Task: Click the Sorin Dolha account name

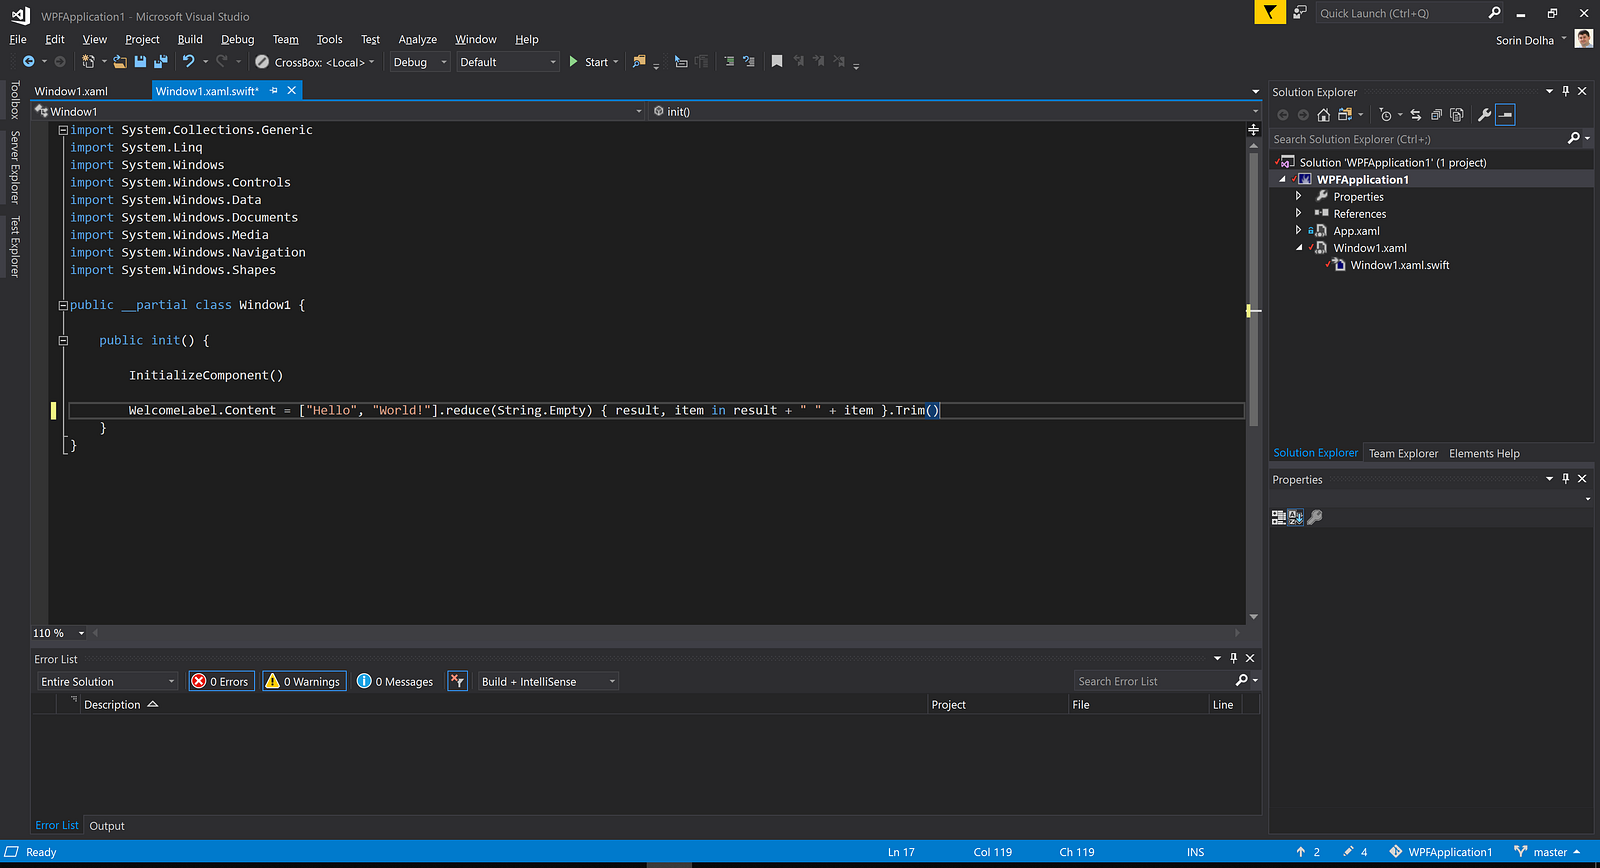Action: [1524, 40]
